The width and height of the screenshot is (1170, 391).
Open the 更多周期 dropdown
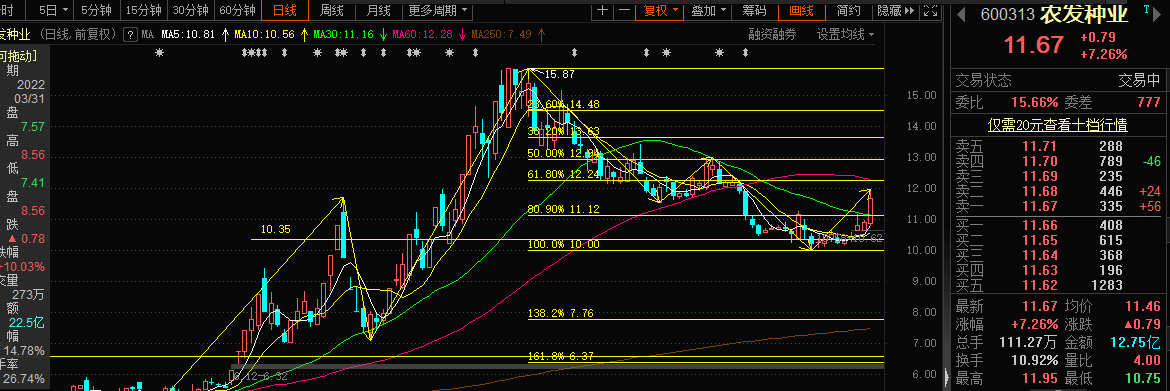(438, 10)
